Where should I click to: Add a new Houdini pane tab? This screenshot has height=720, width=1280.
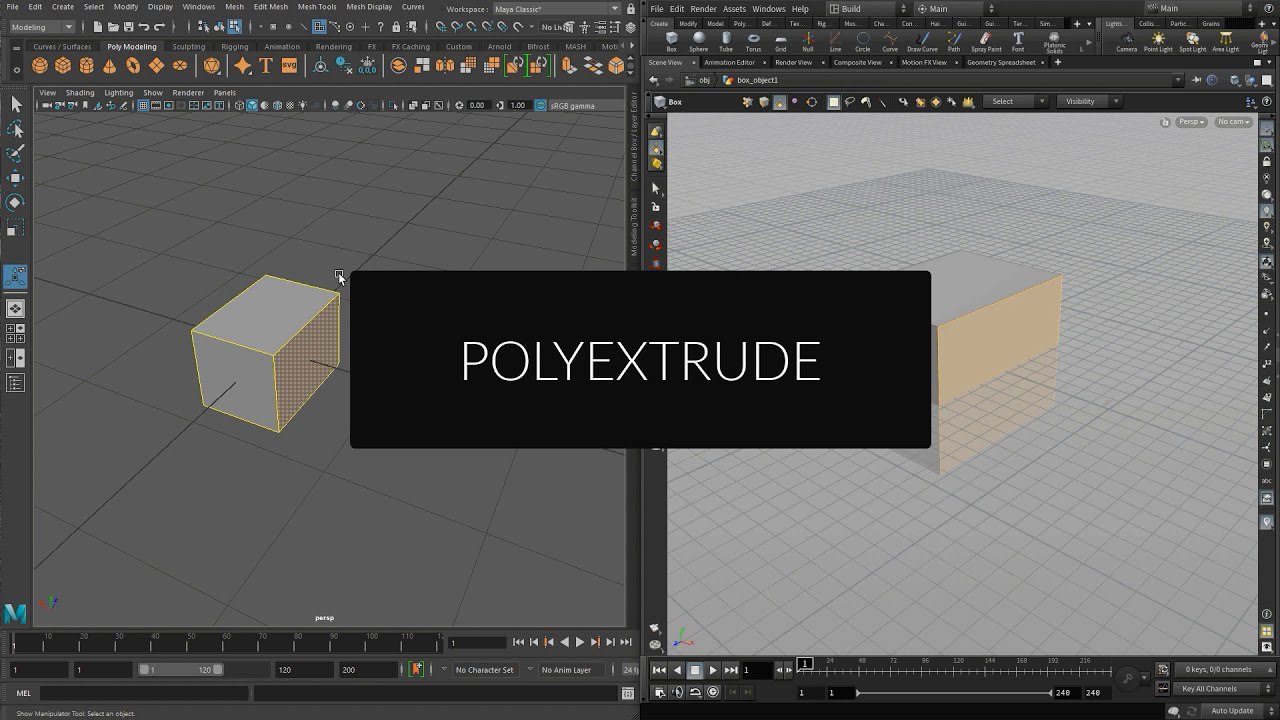pyautogui.click(x=1059, y=62)
